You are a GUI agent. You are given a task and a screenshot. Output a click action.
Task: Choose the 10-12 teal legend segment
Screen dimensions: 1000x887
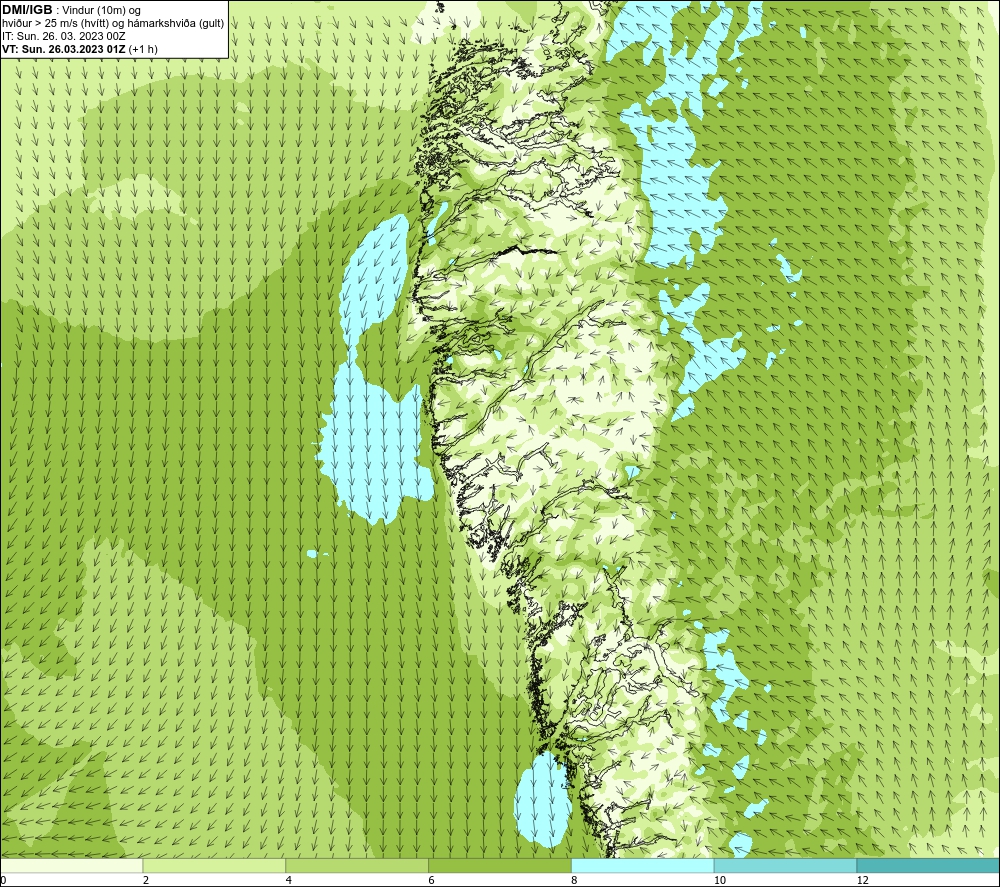click(786, 865)
